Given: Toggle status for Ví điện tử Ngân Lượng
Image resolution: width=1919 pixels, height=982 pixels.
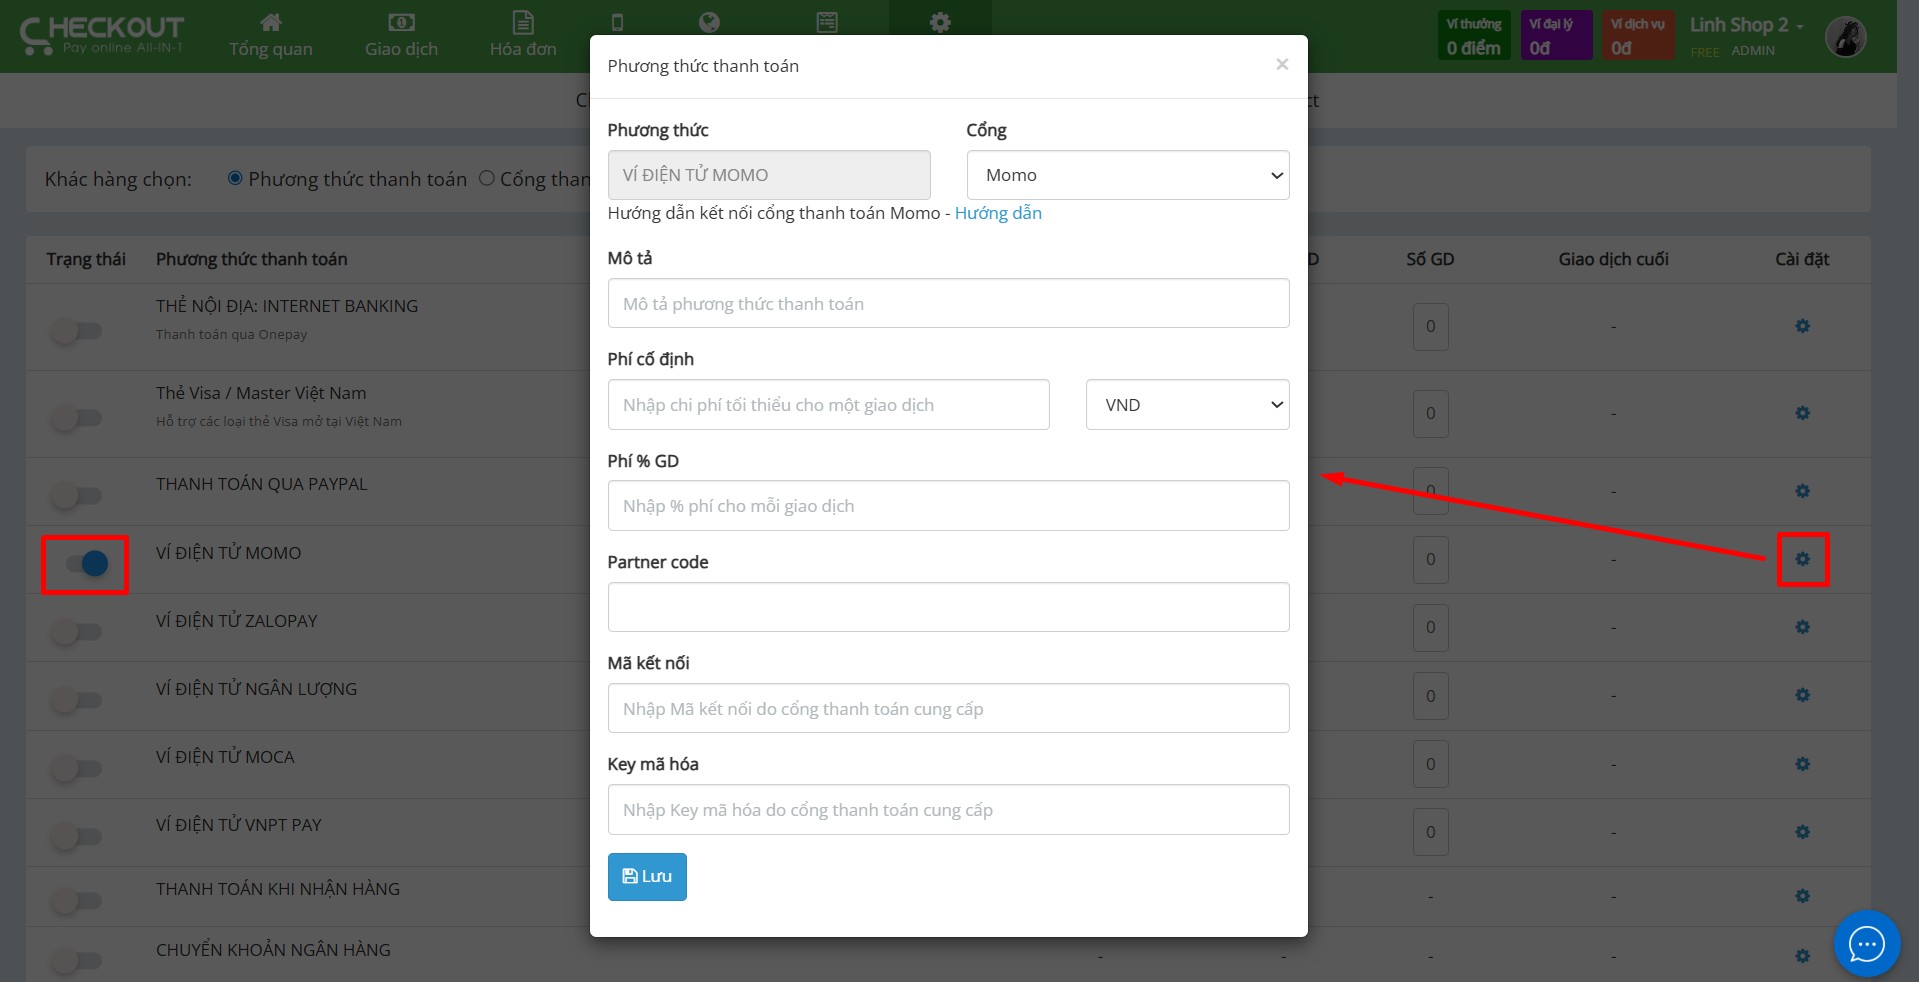Looking at the screenshot, I should (x=77, y=700).
